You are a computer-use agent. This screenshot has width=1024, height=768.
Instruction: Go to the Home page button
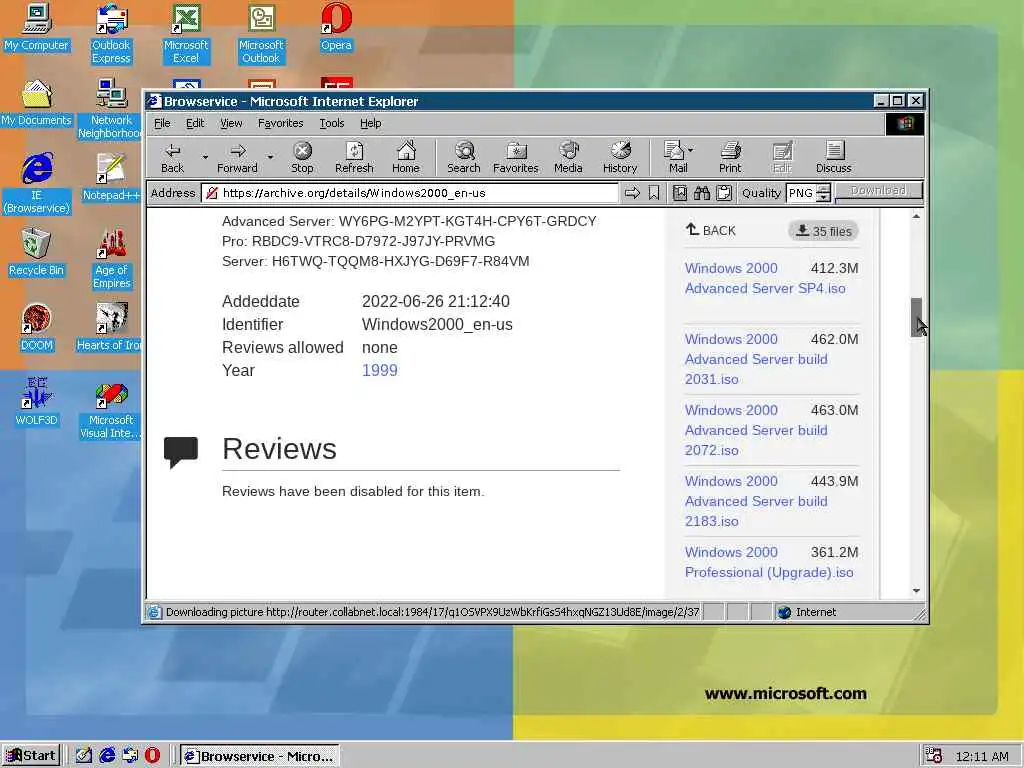click(406, 157)
